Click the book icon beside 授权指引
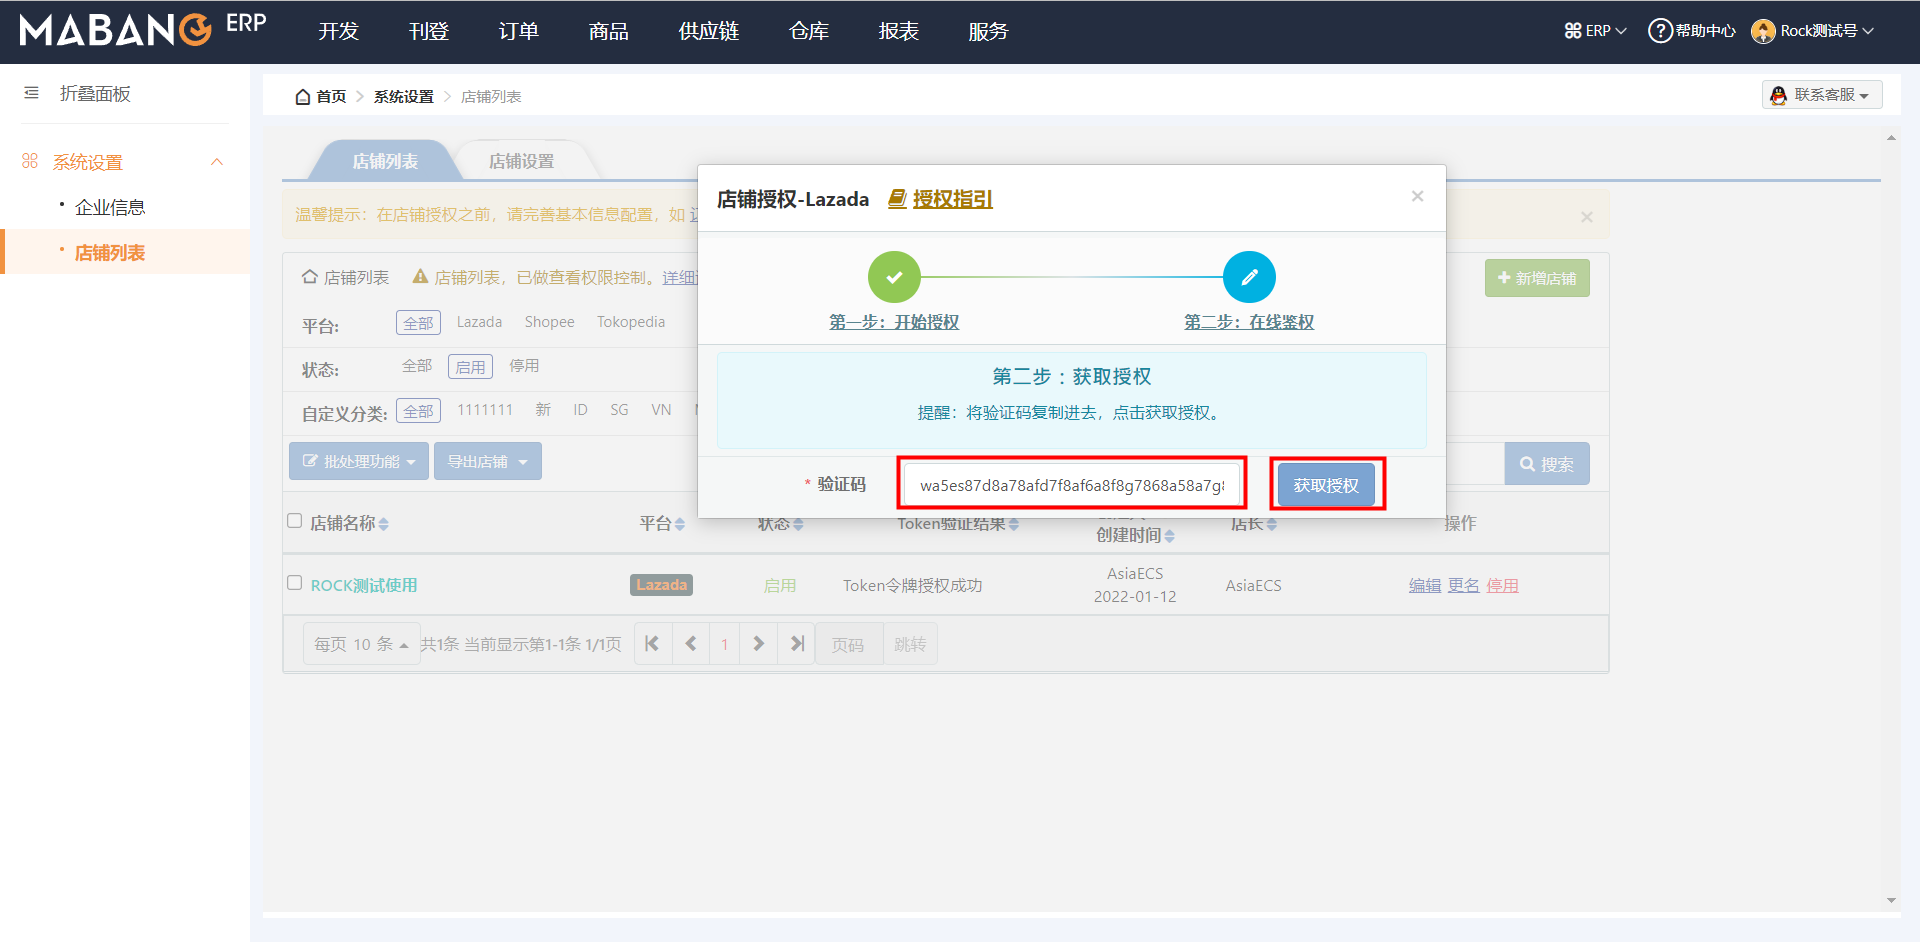The width and height of the screenshot is (1920, 942). click(897, 199)
